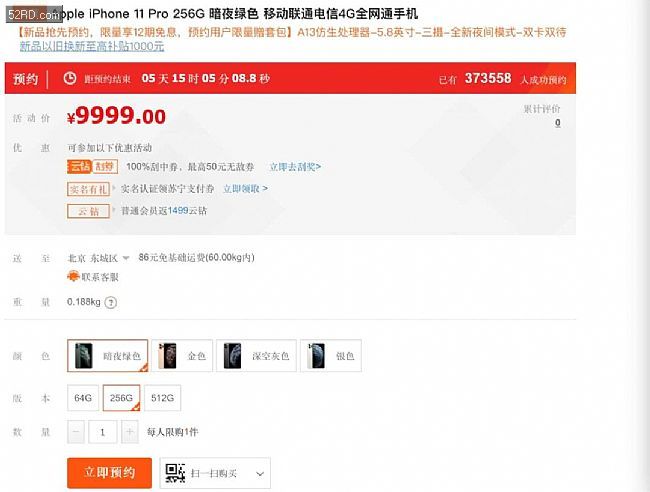The height and width of the screenshot is (492, 650).
Task: Open the 新品以旧换新至高补贴1000元 link
Action: pyautogui.click(x=92, y=46)
